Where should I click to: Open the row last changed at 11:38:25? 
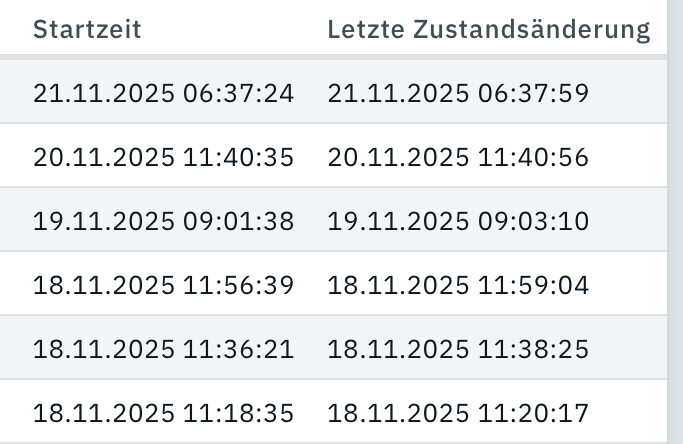click(457, 349)
